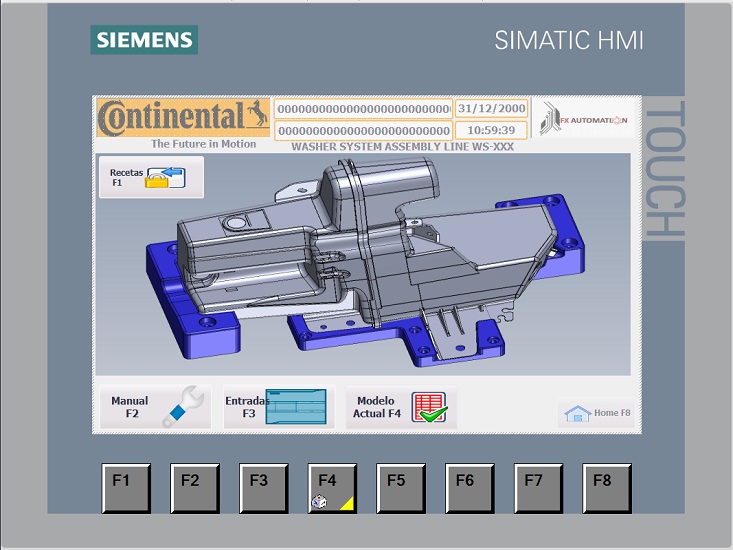Open Entradas F3 inputs table icon
The image size is (733, 550).
[296, 407]
